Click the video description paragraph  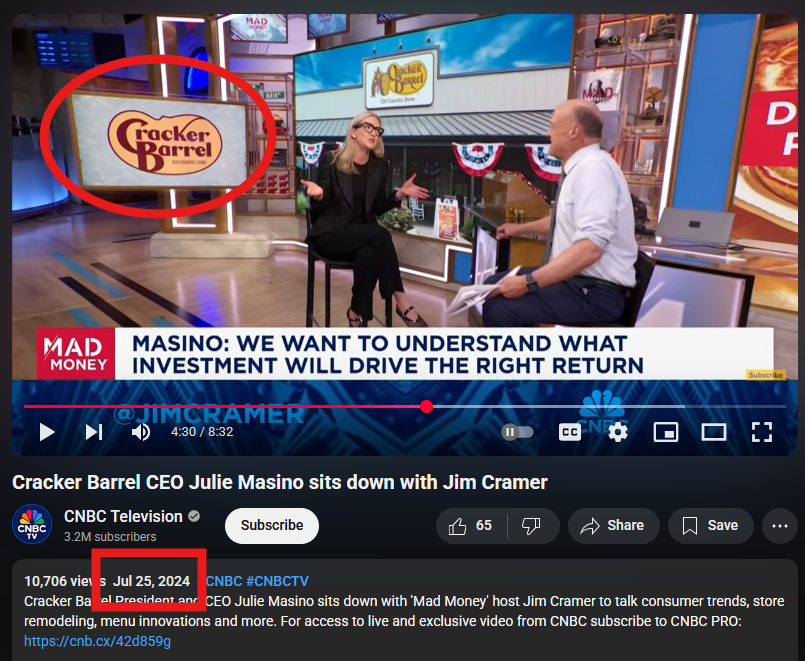[404, 611]
